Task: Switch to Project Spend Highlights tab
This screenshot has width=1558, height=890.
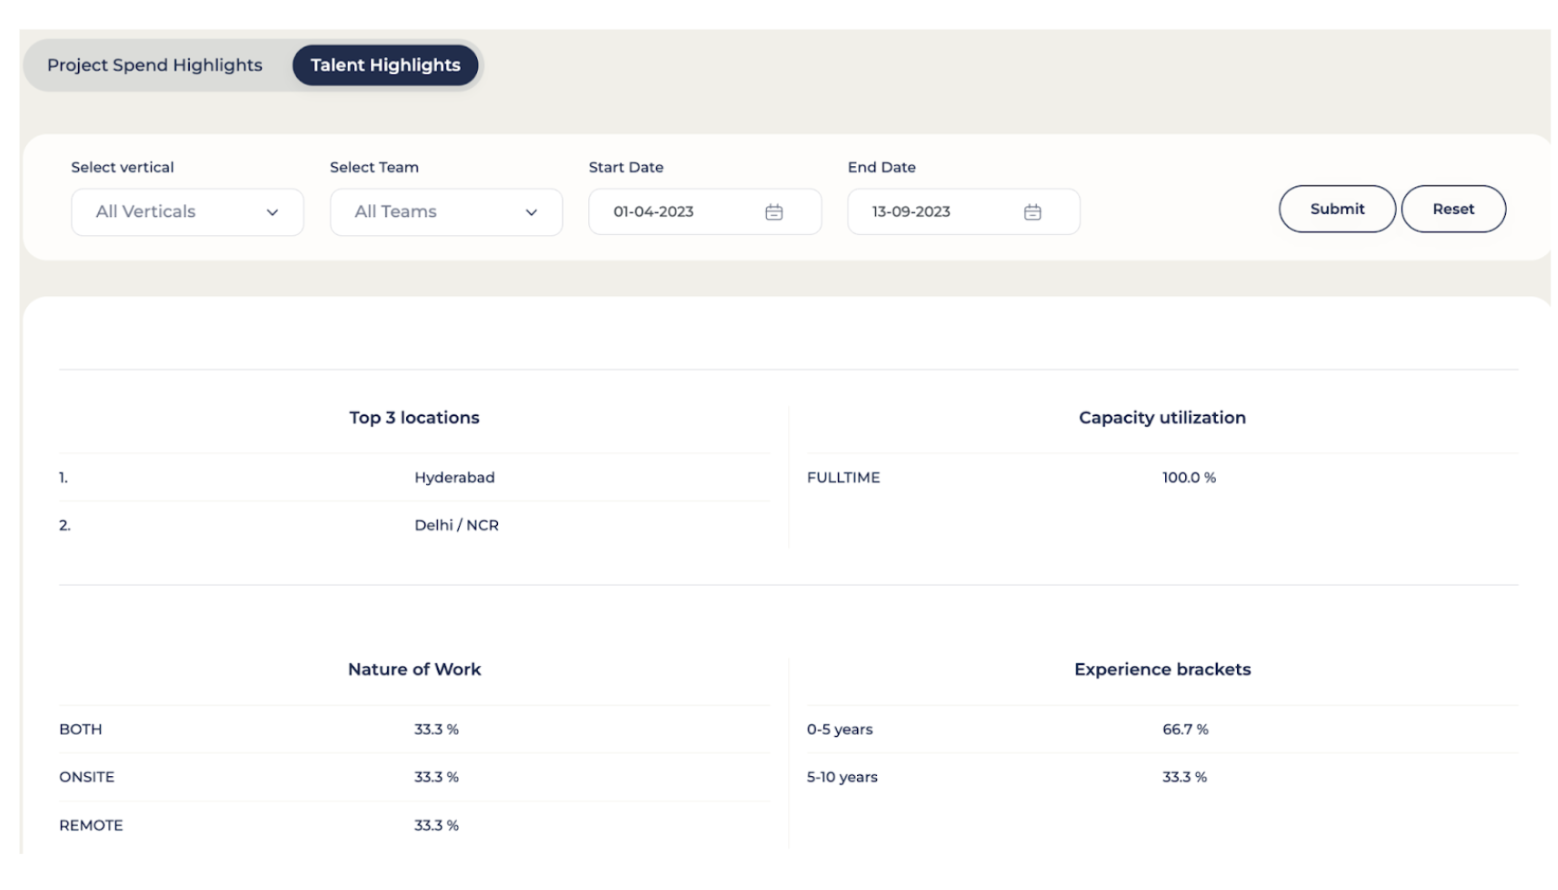Action: [x=155, y=65]
